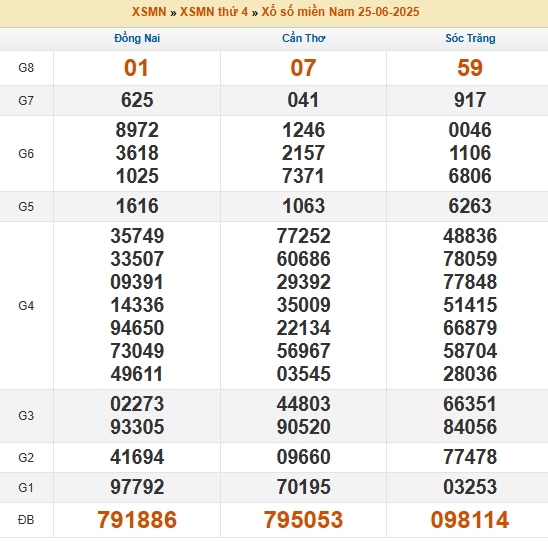Screen dimensions: 548x541
Task: Click the ĐB row label
Action: point(26,520)
